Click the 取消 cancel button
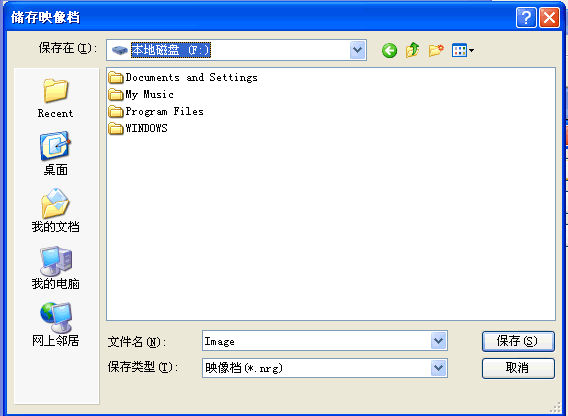 click(x=518, y=368)
